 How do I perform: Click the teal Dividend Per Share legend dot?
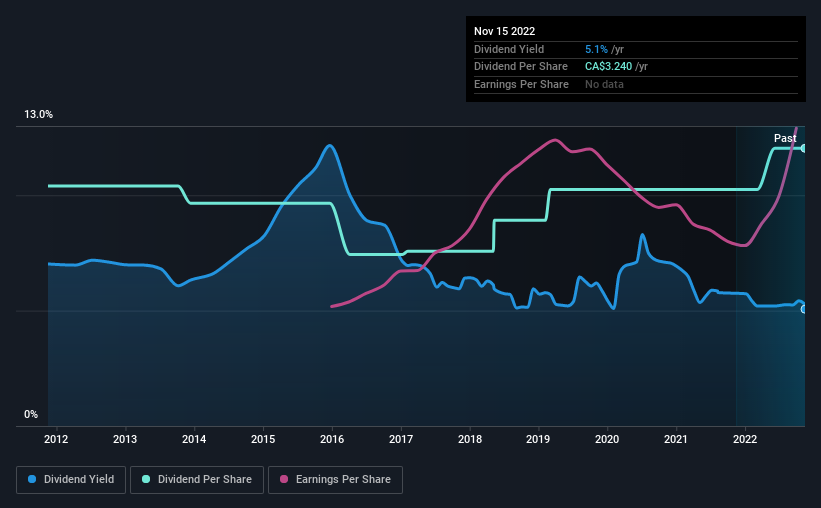(x=146, y=479)
